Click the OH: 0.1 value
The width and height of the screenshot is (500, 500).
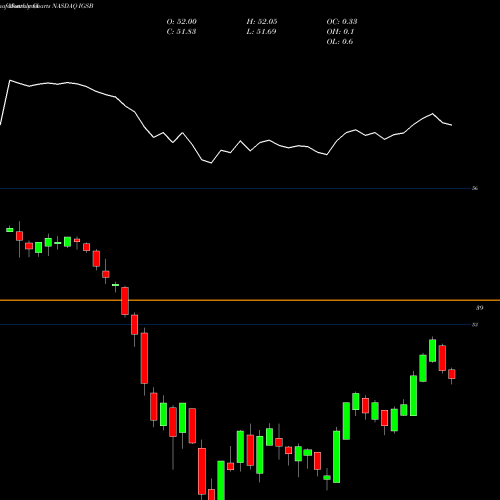[x=340, y=32]
